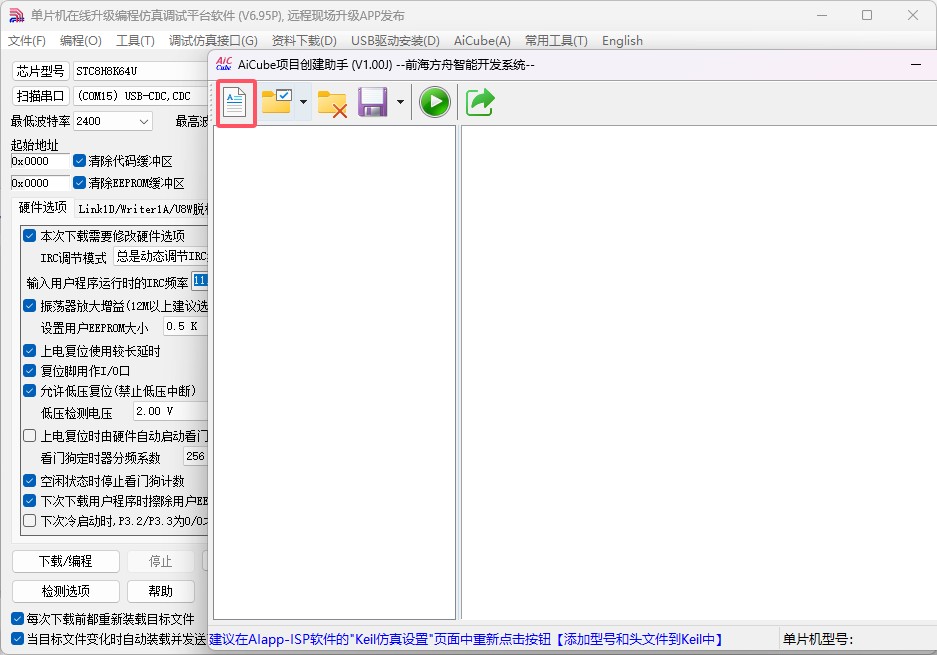937x655 pixels.
Task: Open the 最低波特率 2400 dropdown
Action: pos(113,121)
